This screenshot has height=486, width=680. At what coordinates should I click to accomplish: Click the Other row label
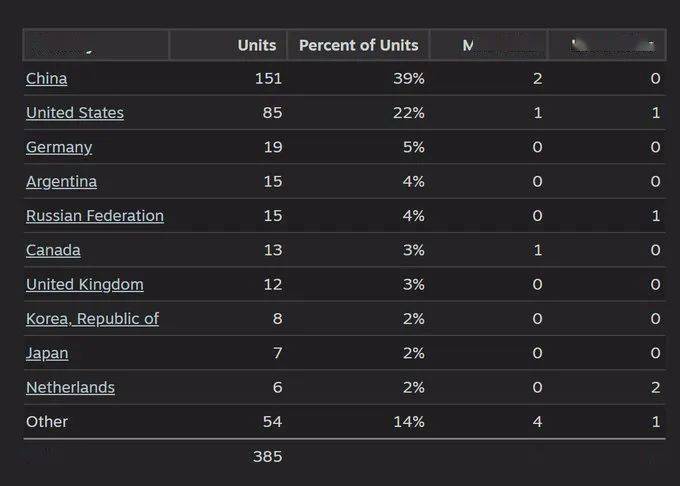pos(47,421)
